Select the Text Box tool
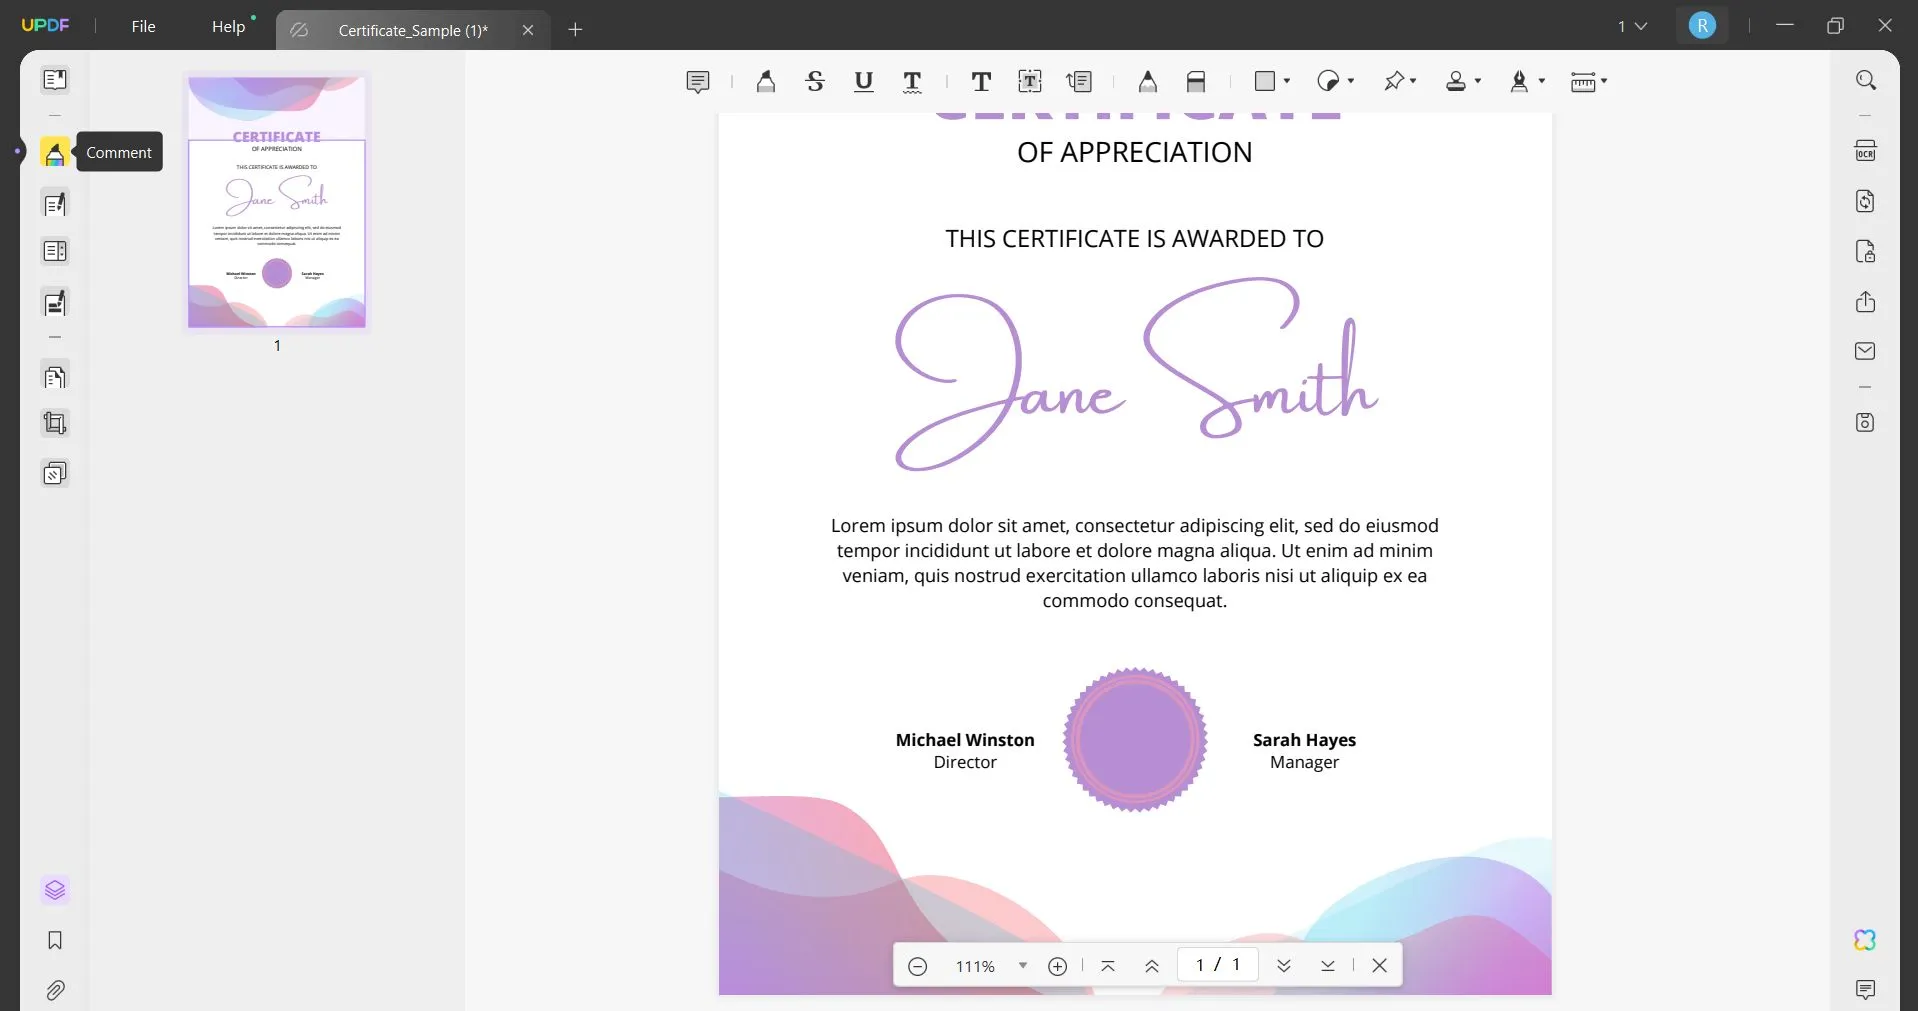Screen dimensions: 1918x1011 tap(1030, 82)
